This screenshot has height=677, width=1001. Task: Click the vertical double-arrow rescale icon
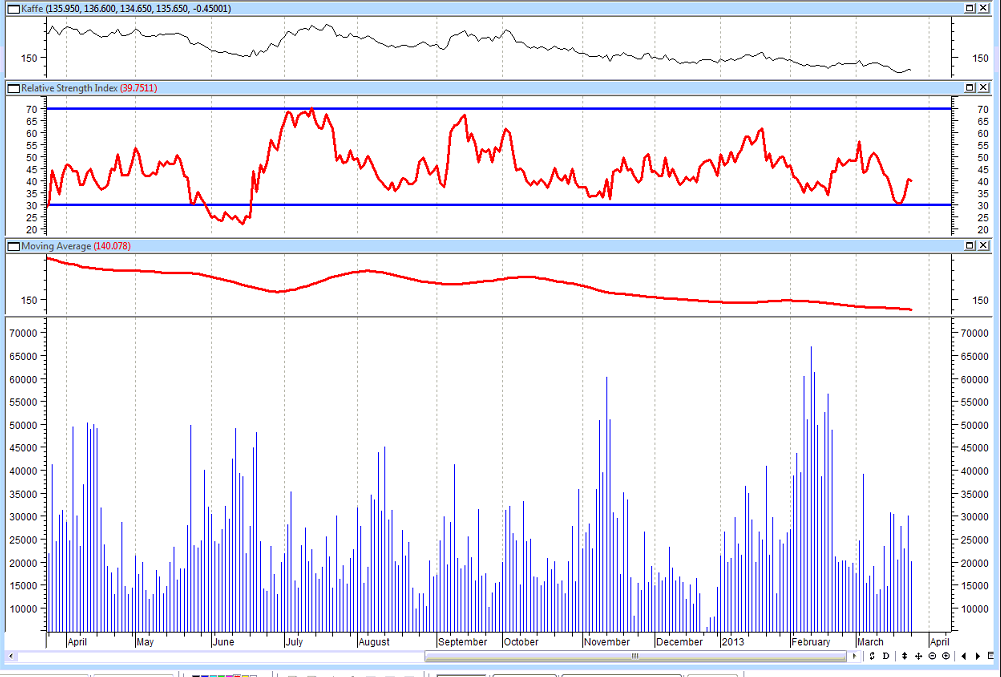(904, 656)
